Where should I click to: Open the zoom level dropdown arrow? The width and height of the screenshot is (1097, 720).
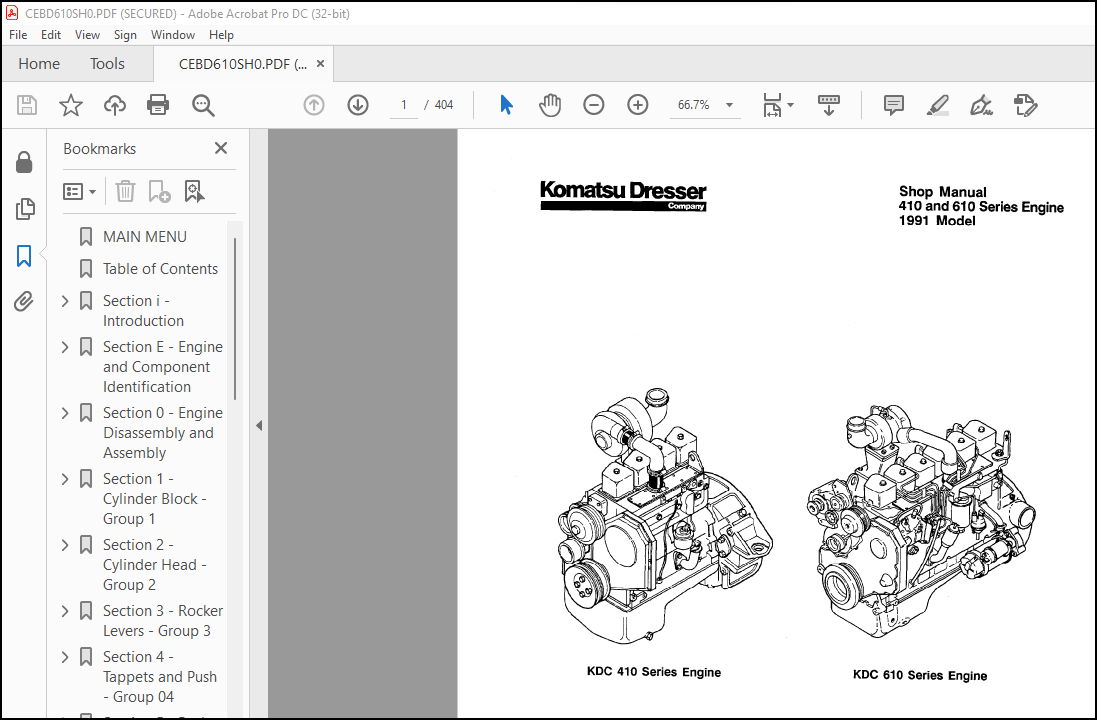729,105
